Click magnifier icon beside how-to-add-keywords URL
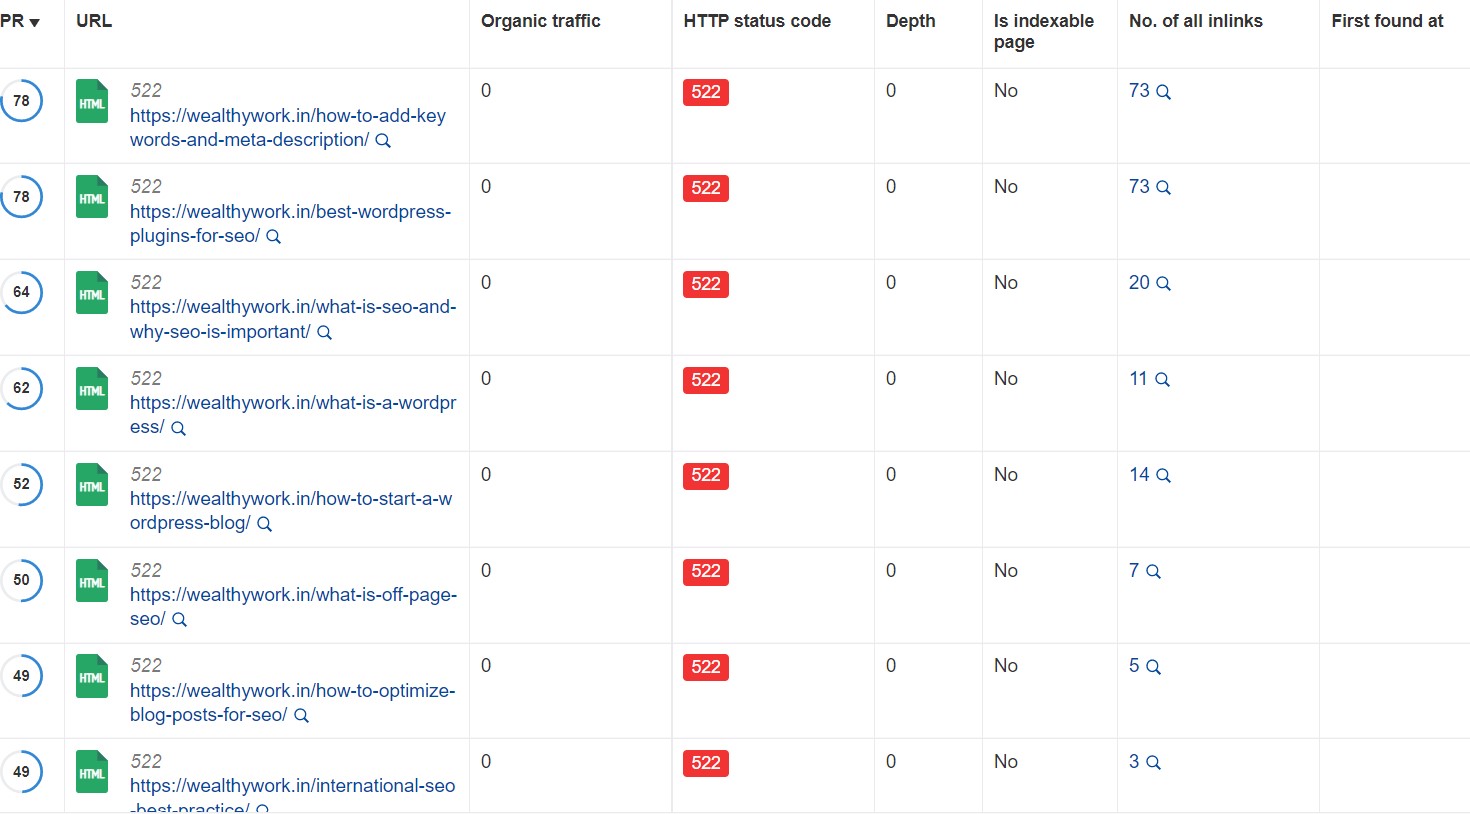This screenshot has width=1470, height=814. point(383,141)
